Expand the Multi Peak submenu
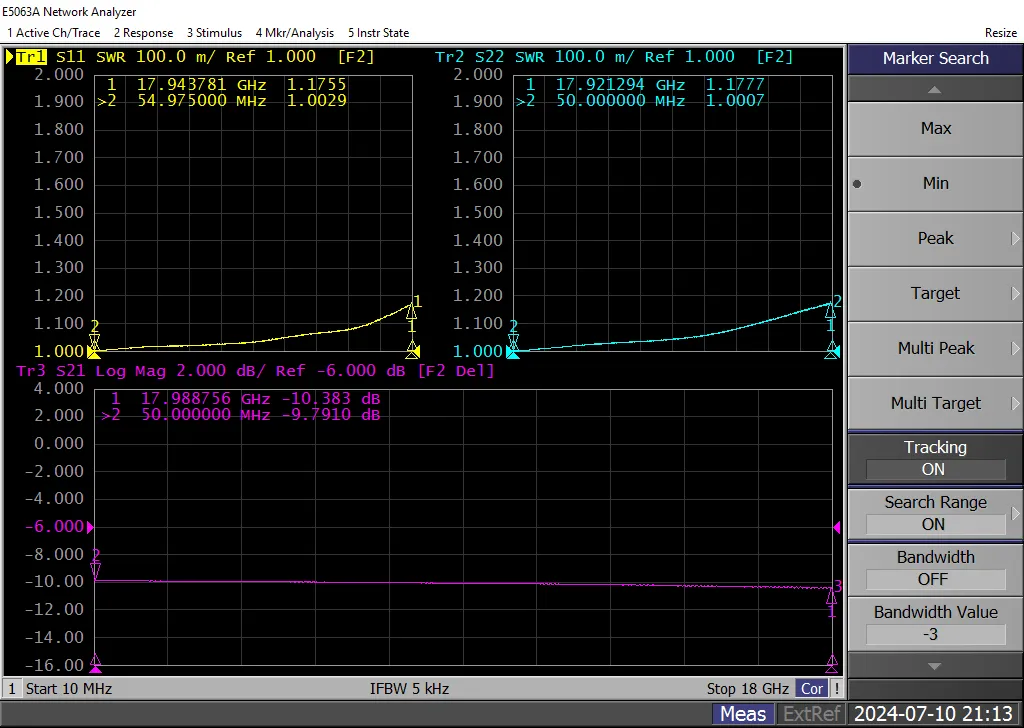This screenshot has height=728, width=1024. point(935,348)
